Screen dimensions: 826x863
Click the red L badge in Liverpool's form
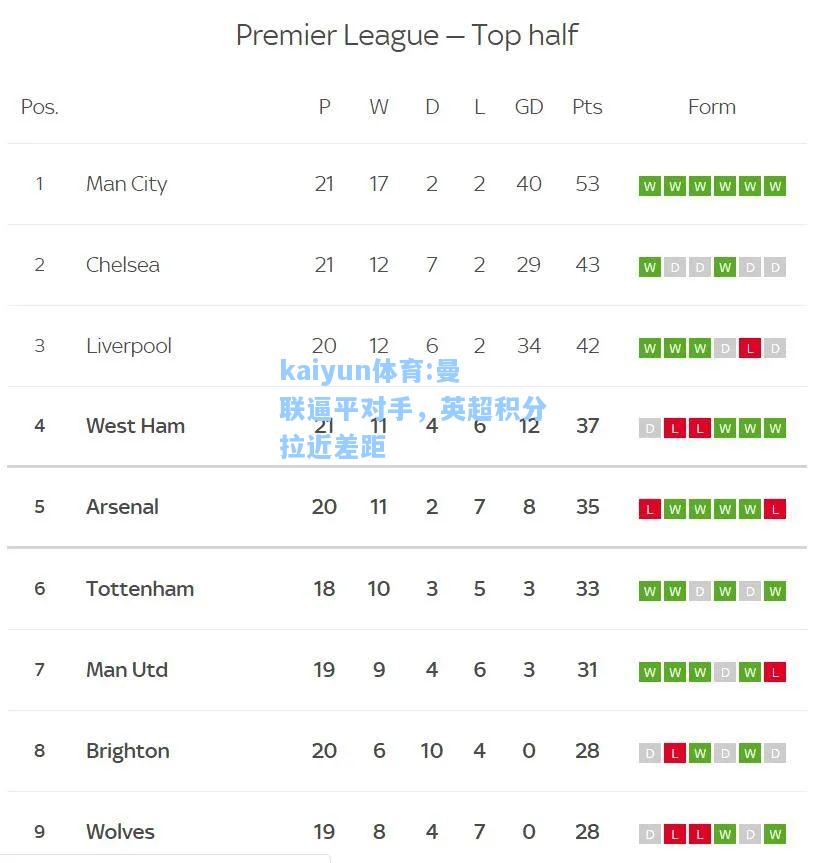tap(750, 348)
